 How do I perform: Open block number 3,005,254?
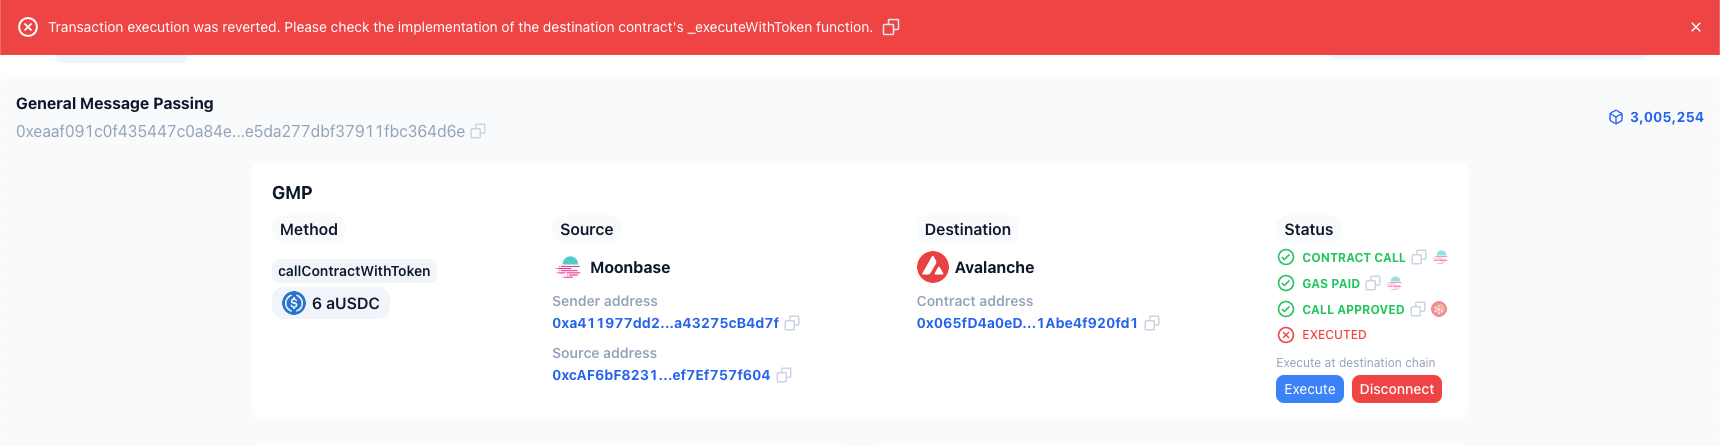point(1665,117)
